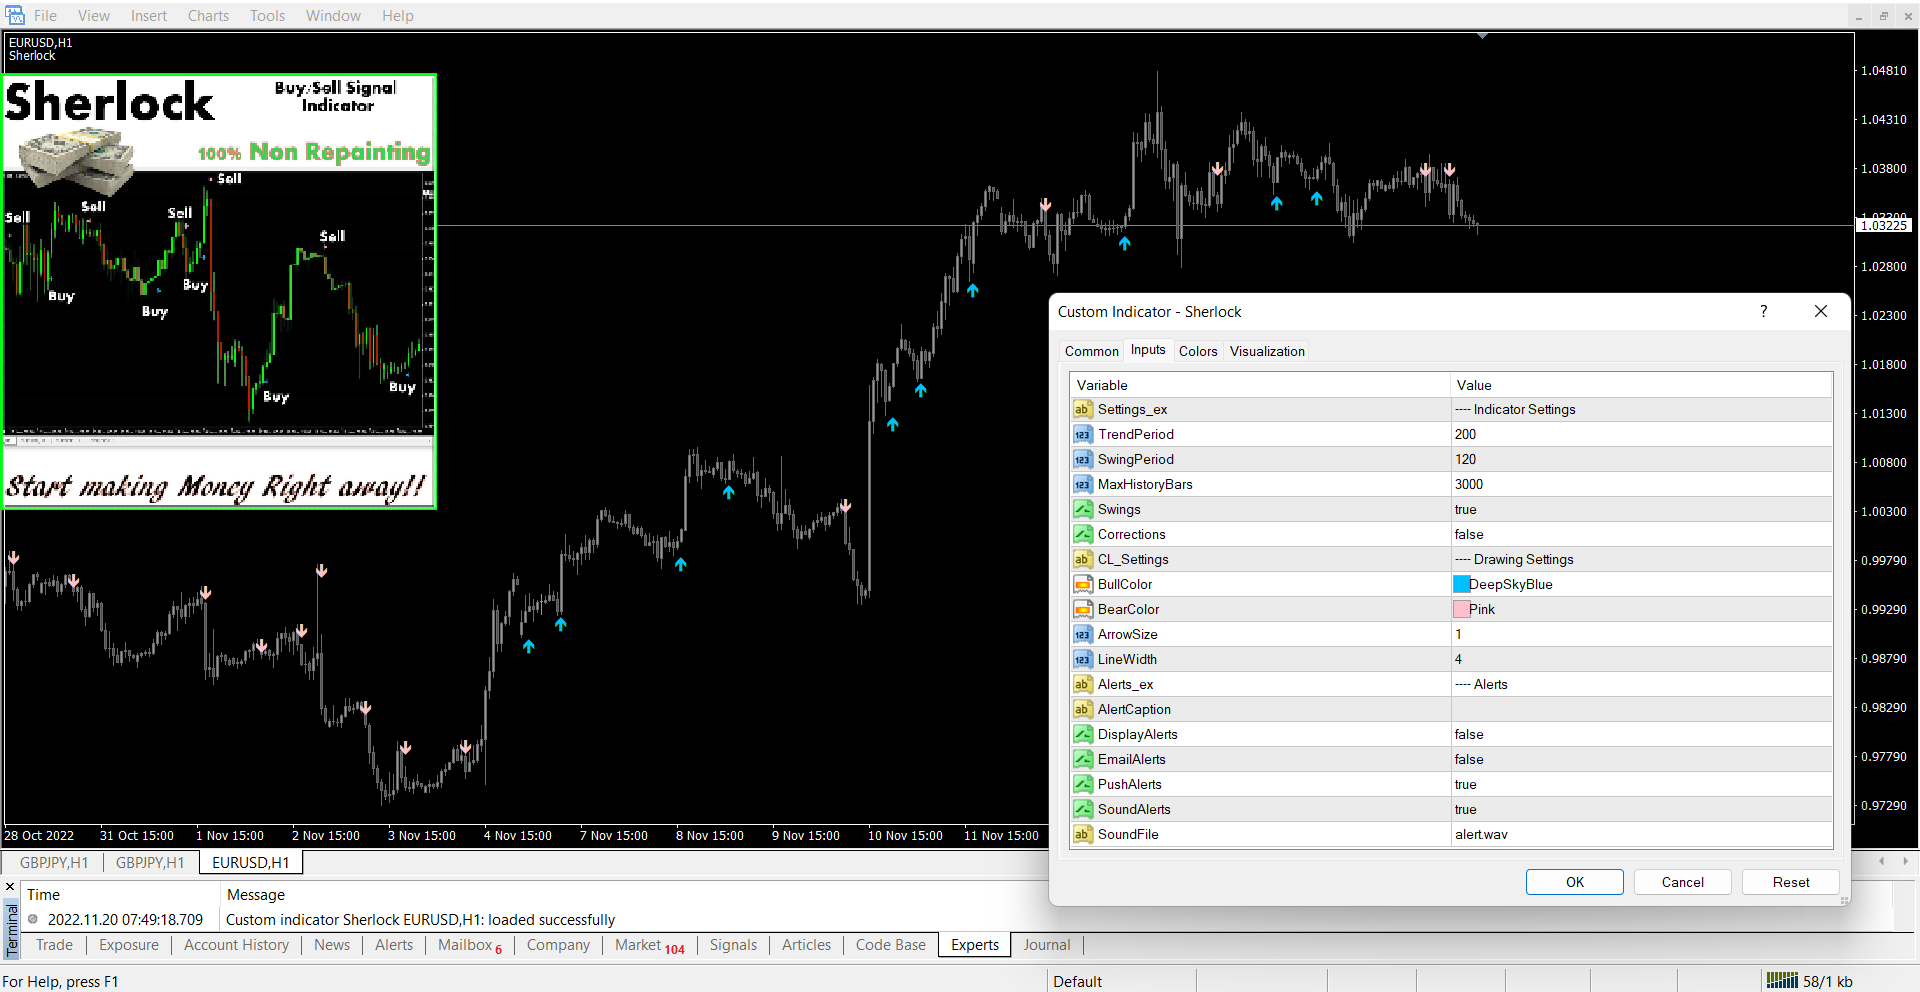Image resolution: width=1920 pixels, height=992 pixels.
Task: Edit the SwingPeriod value field 120
Action: point(1640,459)
